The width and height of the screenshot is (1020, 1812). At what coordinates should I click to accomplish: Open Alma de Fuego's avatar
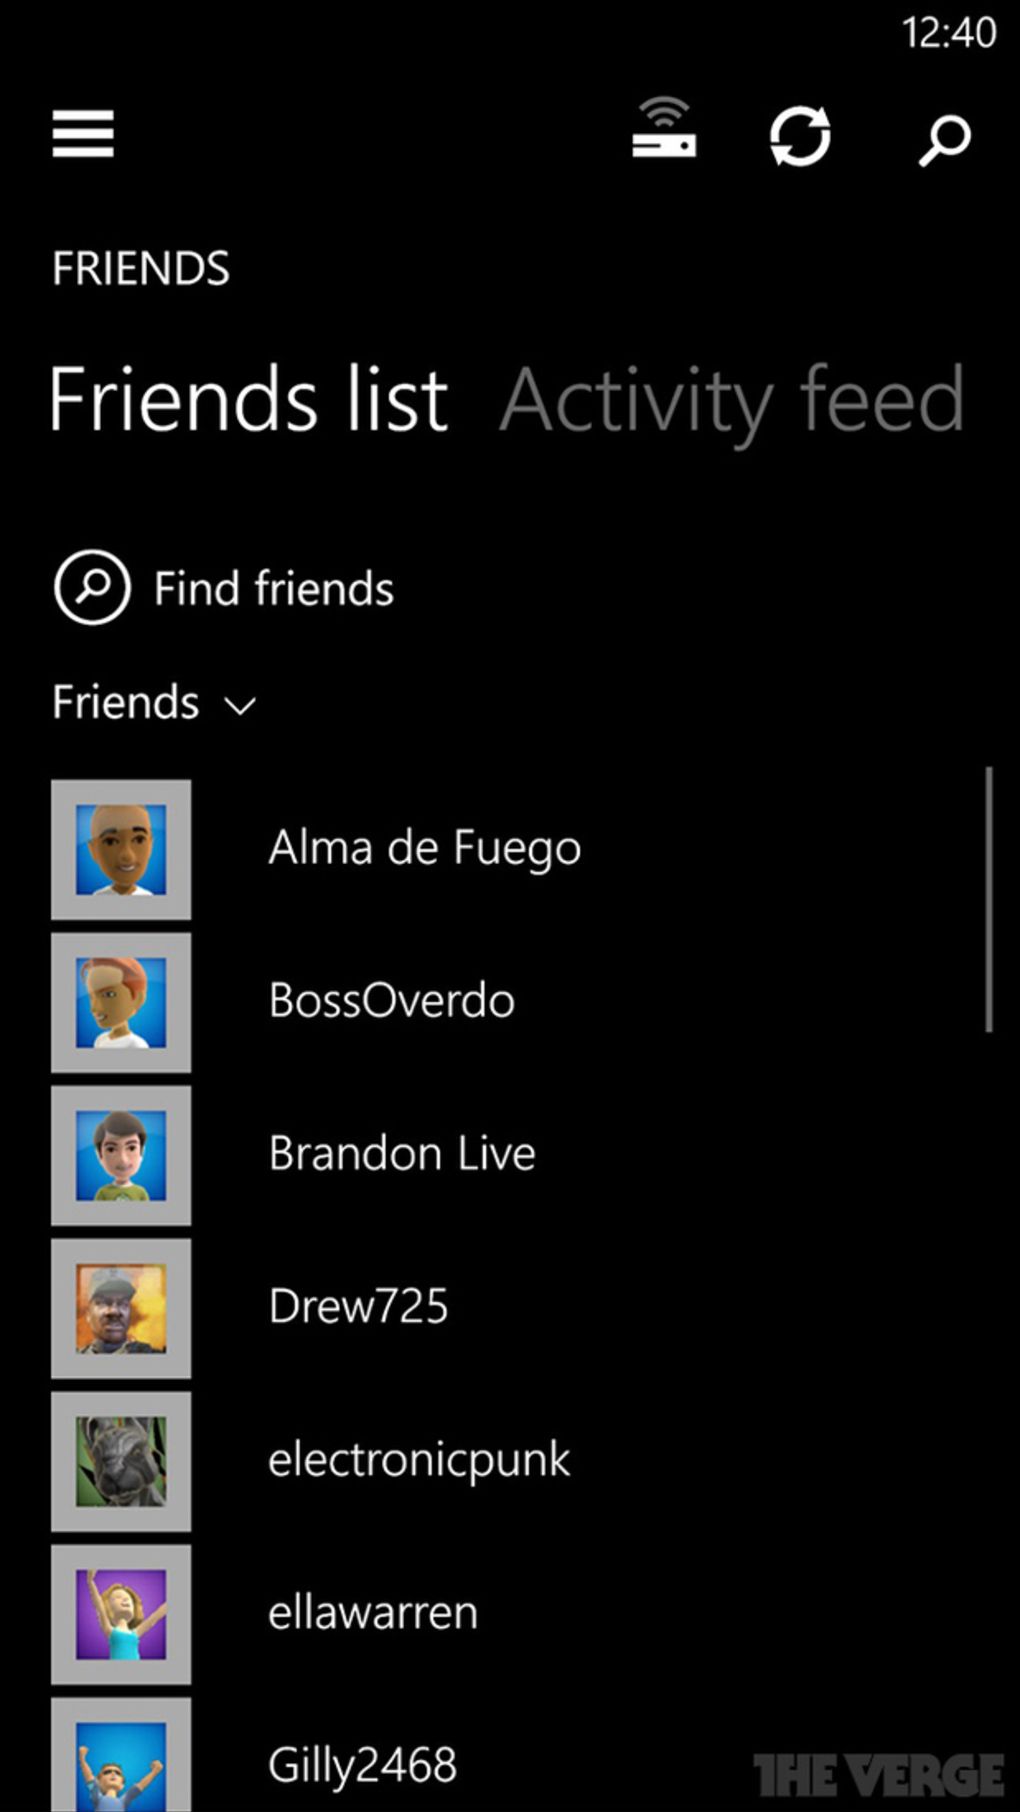point(121,850)
